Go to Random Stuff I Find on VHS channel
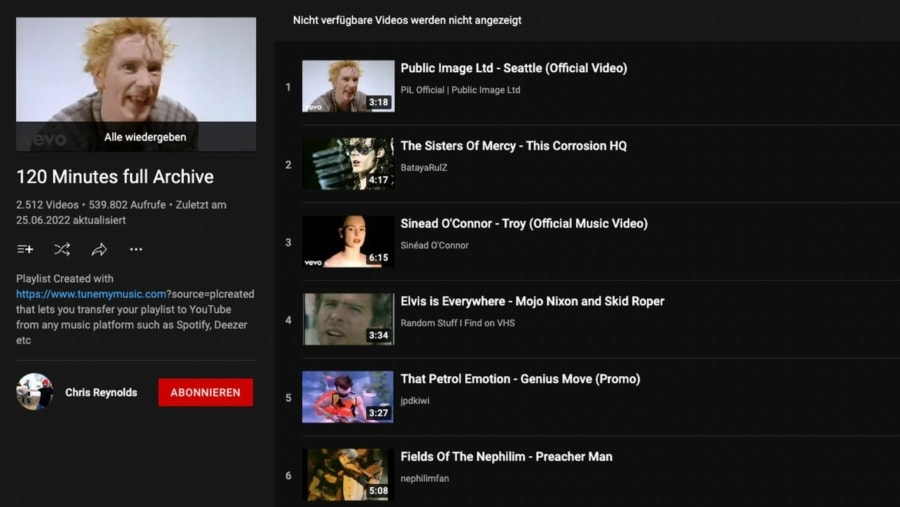 (x=458, y=323)
